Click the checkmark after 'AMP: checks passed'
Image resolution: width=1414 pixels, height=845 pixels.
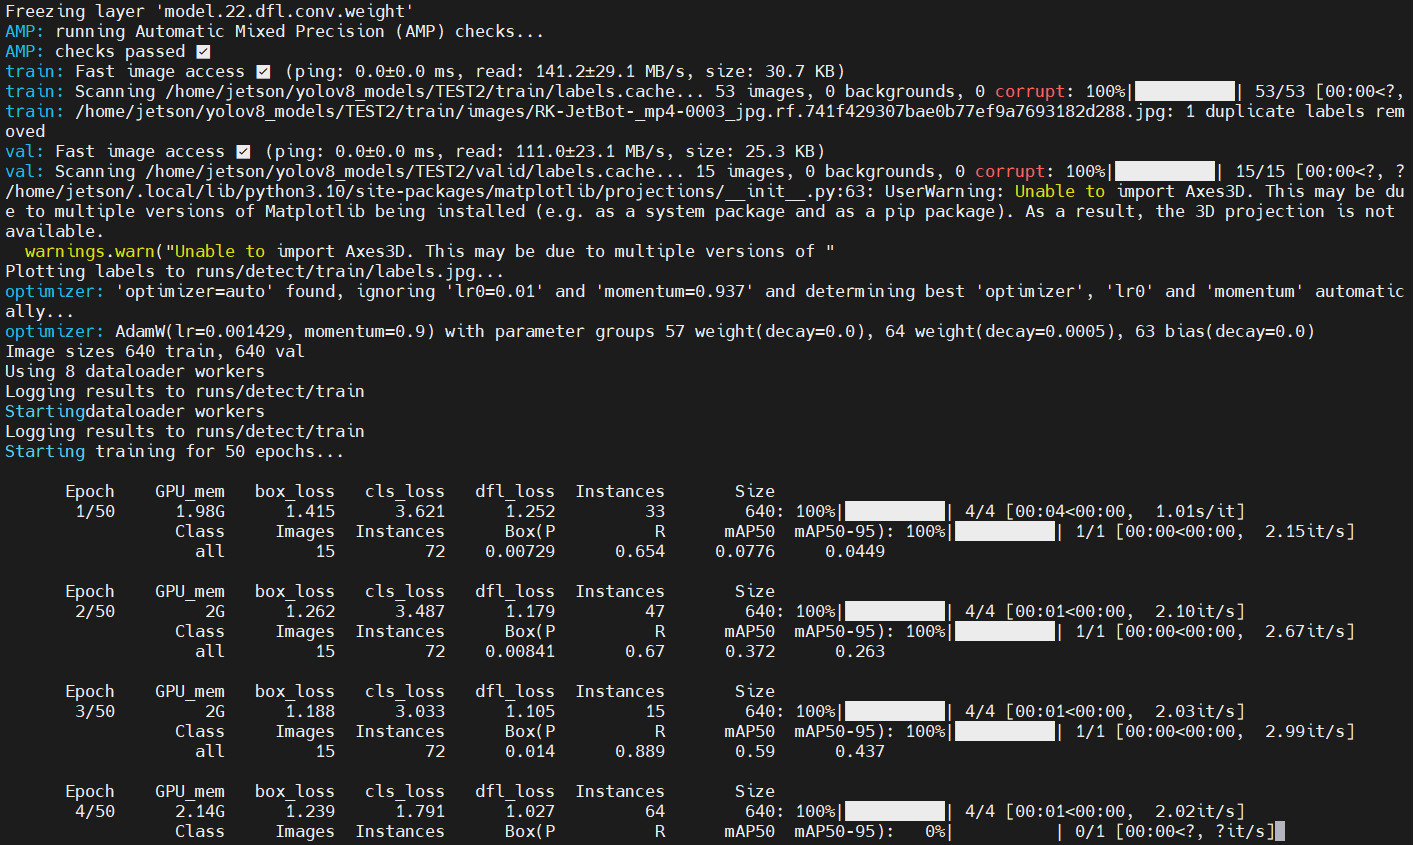click(203, 52)
